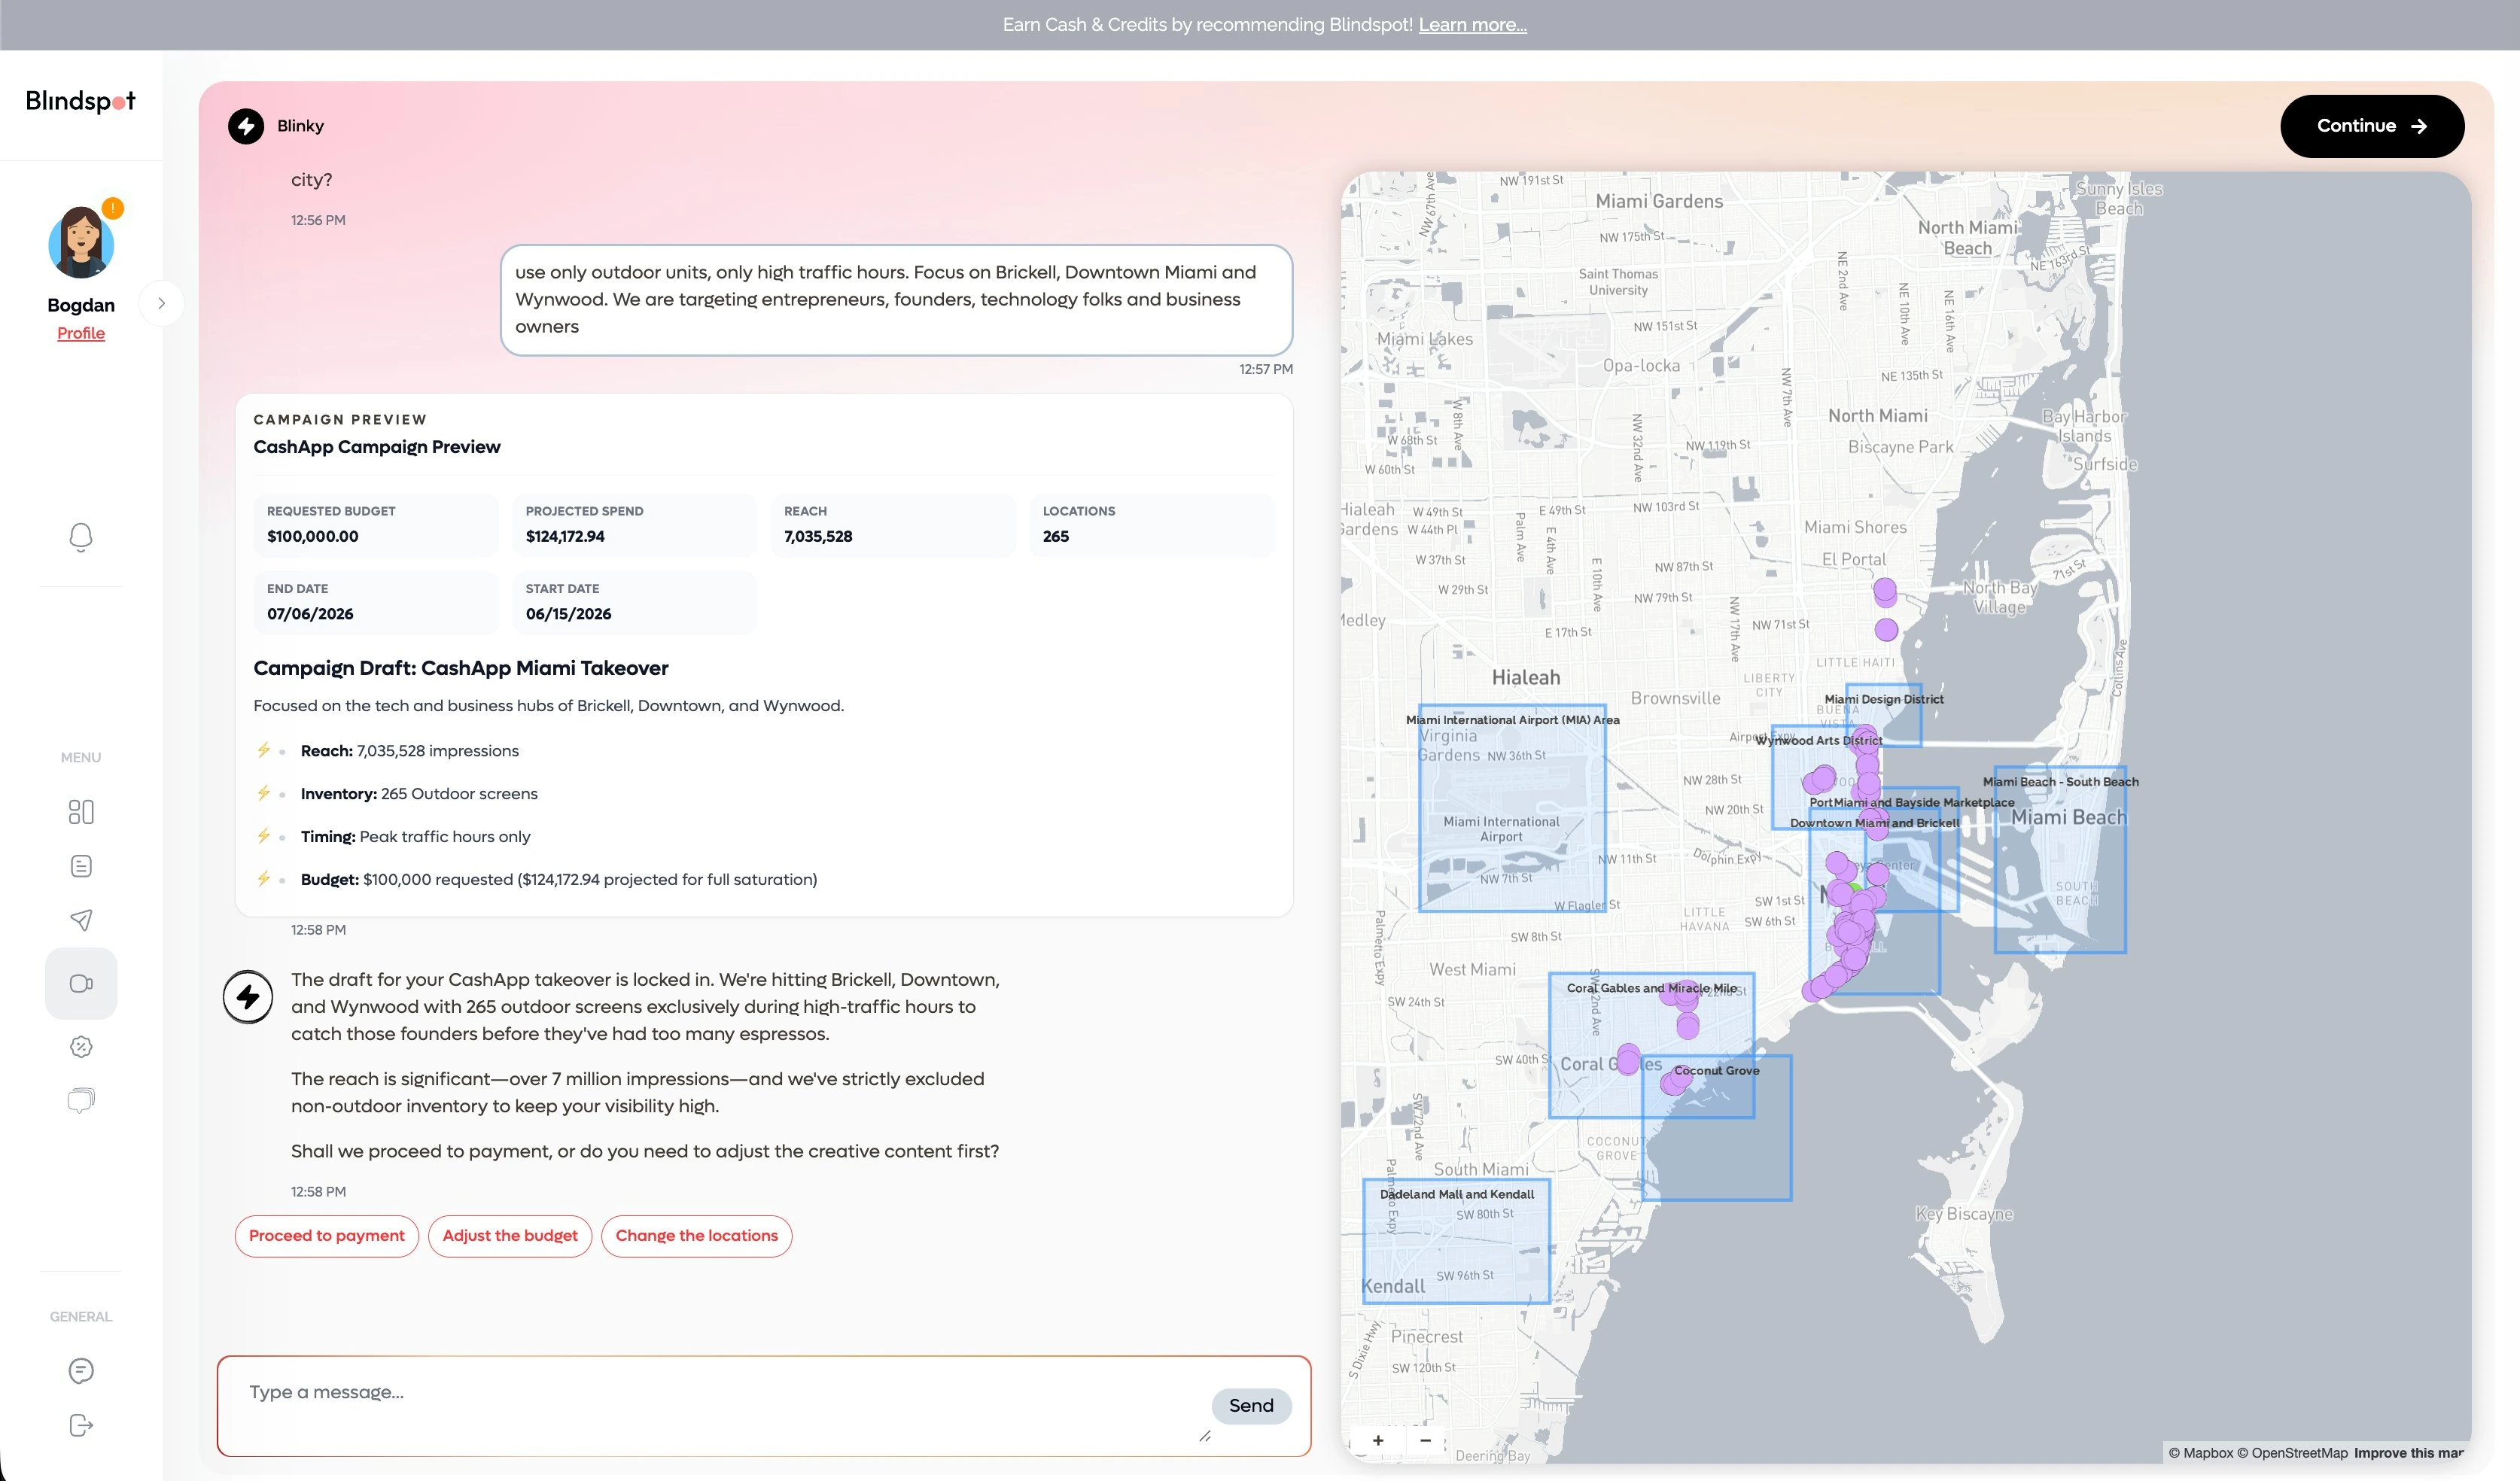
Task: Zoom out the map with minus button
Action: [1425, 1440]
